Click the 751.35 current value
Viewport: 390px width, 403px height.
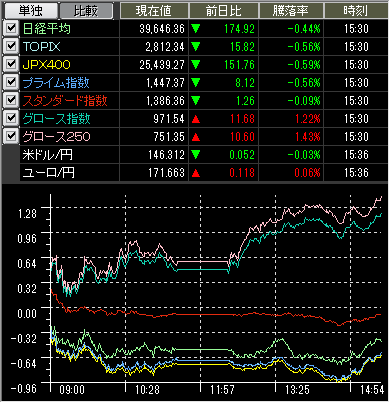(169, 137)
